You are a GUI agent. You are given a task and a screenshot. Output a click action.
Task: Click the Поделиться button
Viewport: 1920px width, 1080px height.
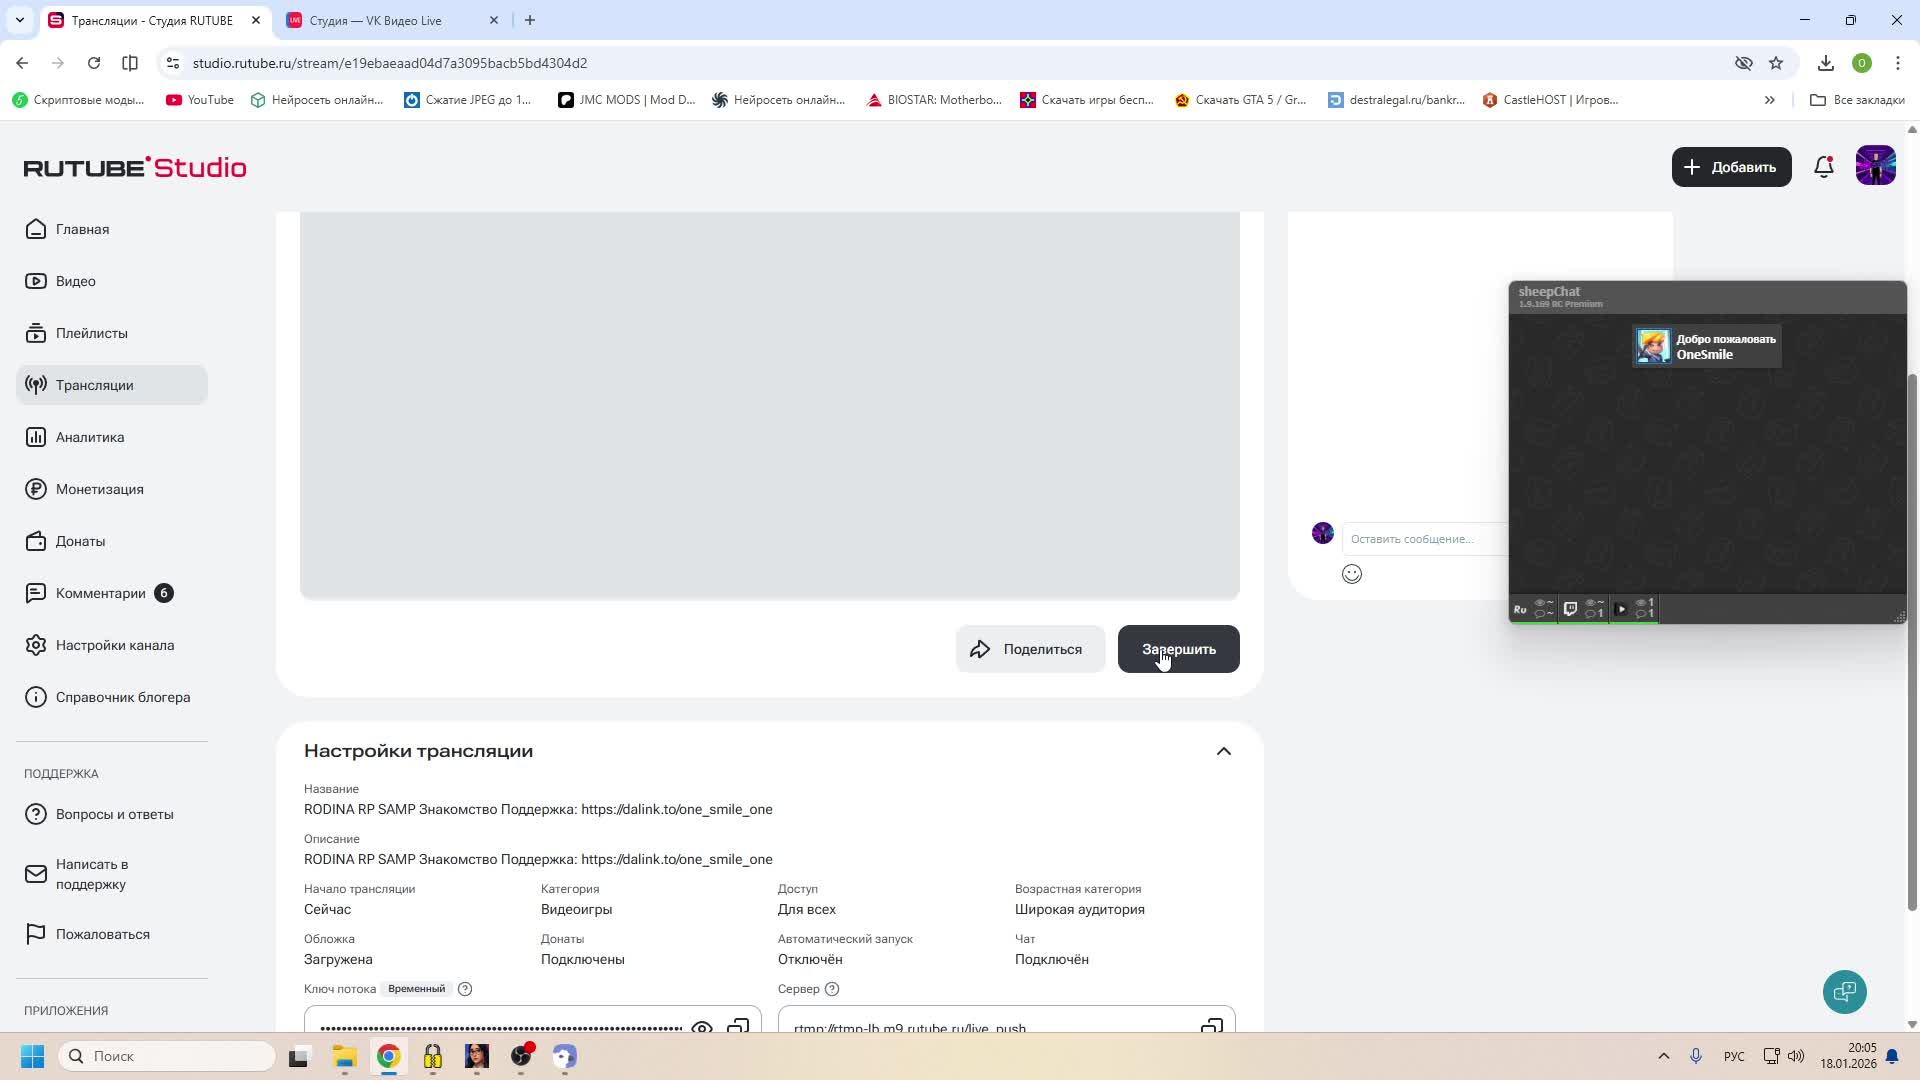click(x=1030, y=649)
